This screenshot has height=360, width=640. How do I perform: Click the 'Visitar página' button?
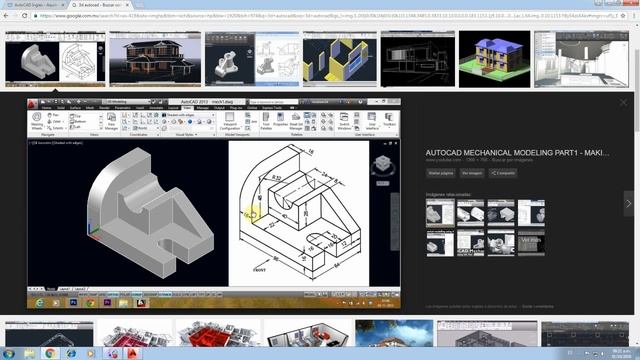[x=440, y=173]
